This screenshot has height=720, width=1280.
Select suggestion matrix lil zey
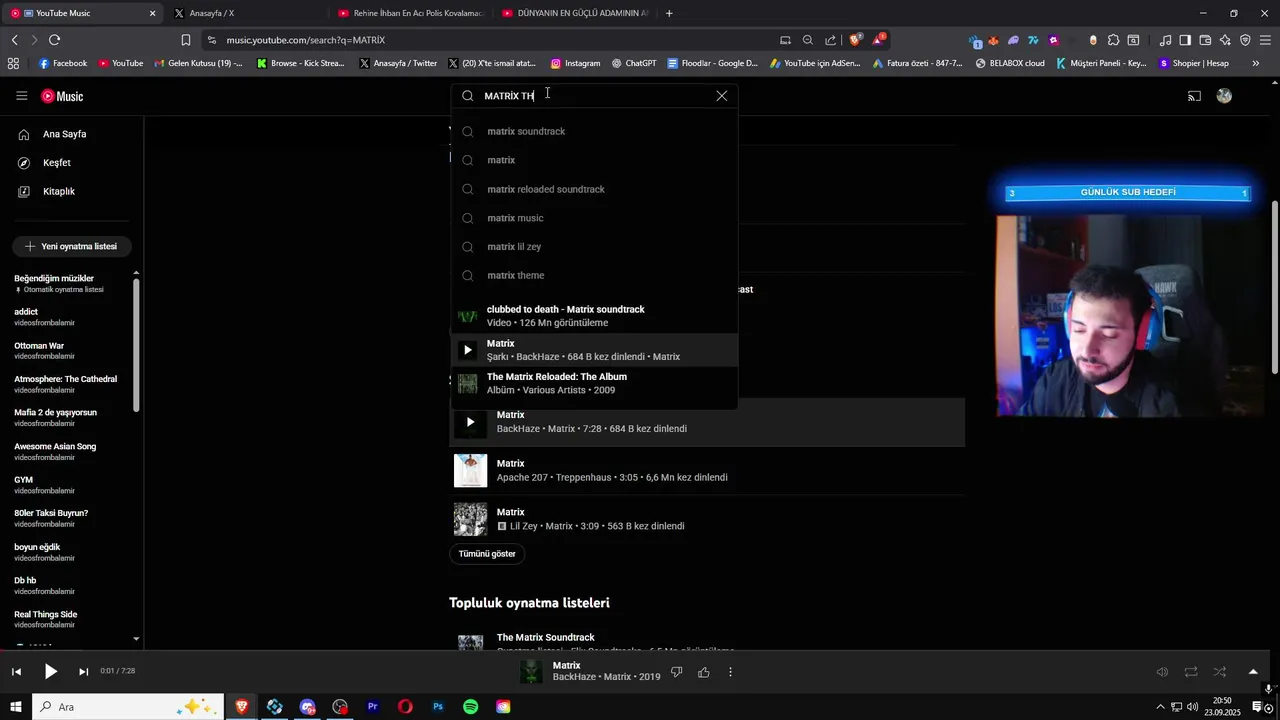click(x=594, y=247)
